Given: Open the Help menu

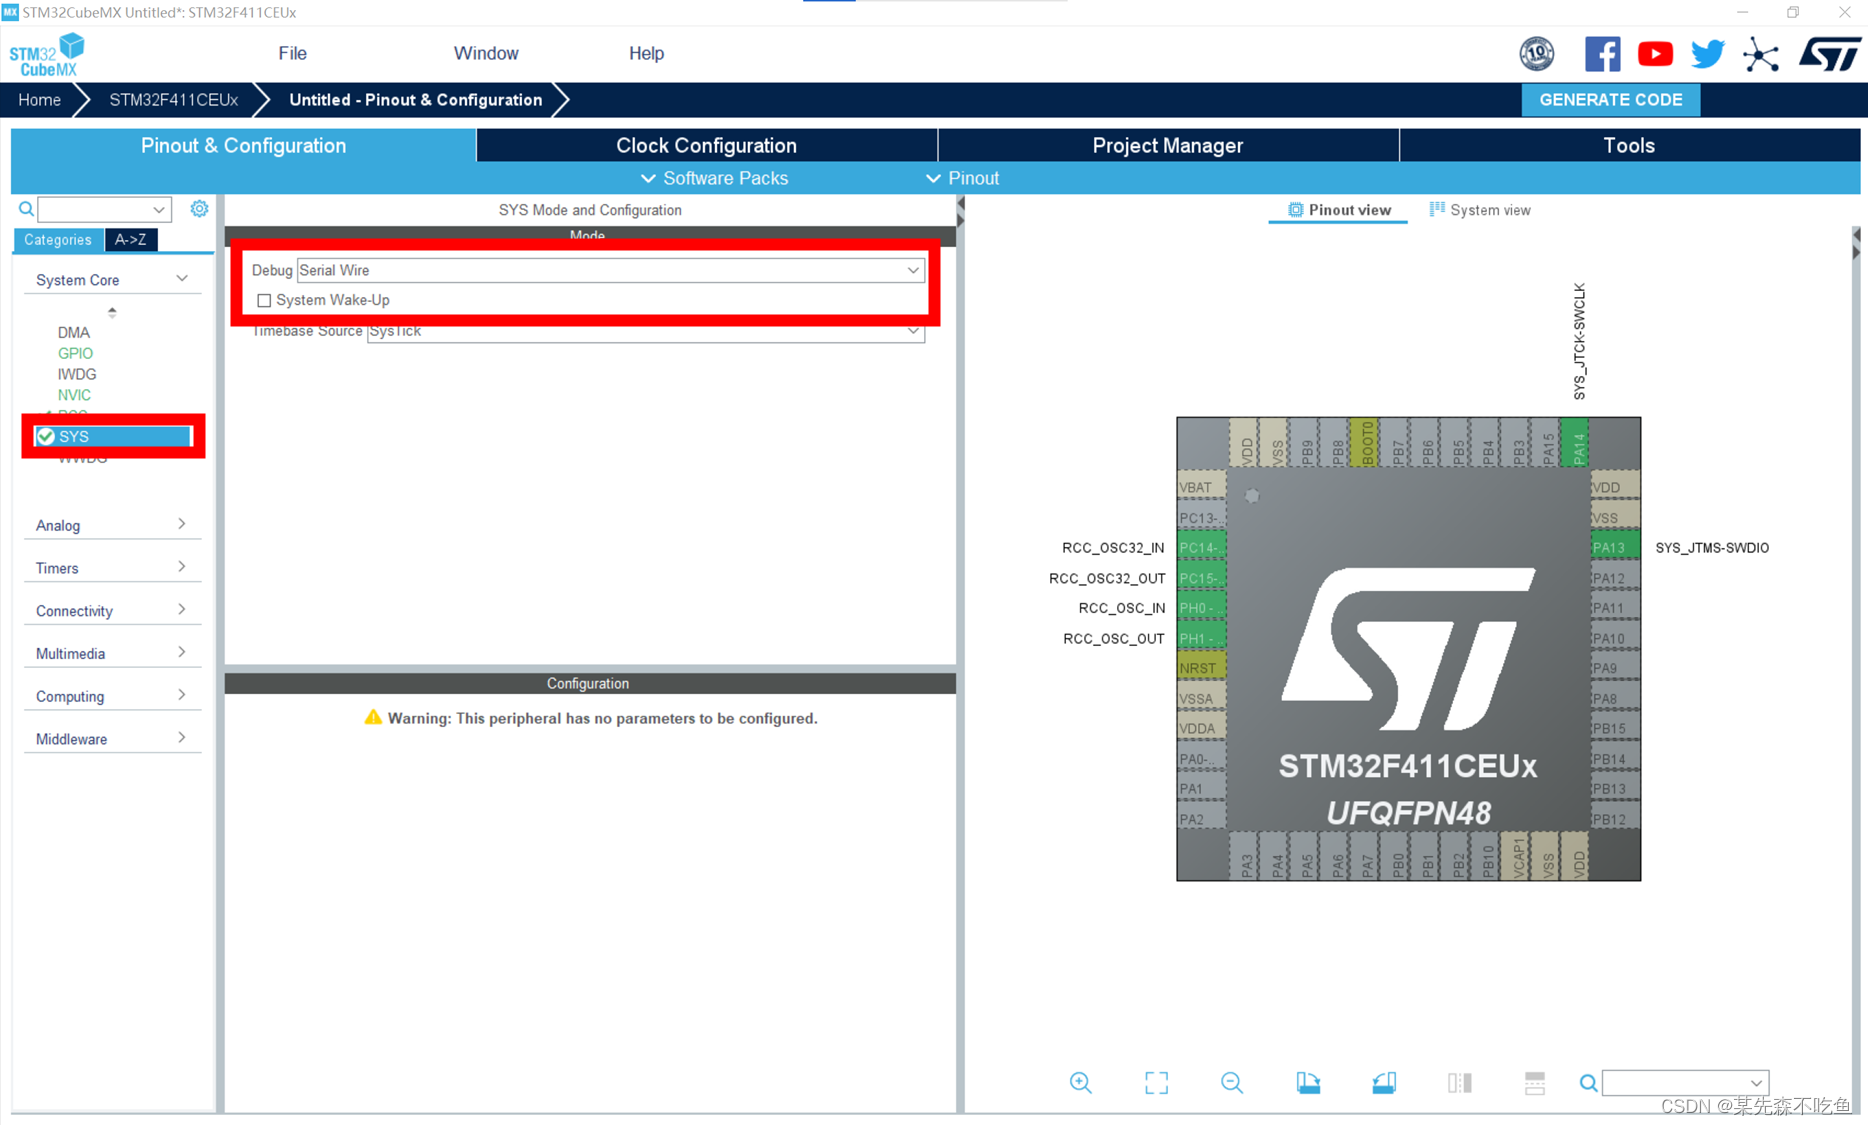Looking at the screenshot, I should pyautogui.click(x=646, y=54).
